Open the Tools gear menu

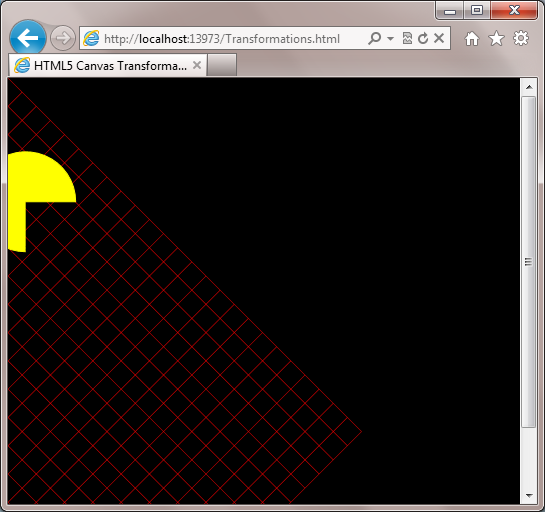point(521,38)
